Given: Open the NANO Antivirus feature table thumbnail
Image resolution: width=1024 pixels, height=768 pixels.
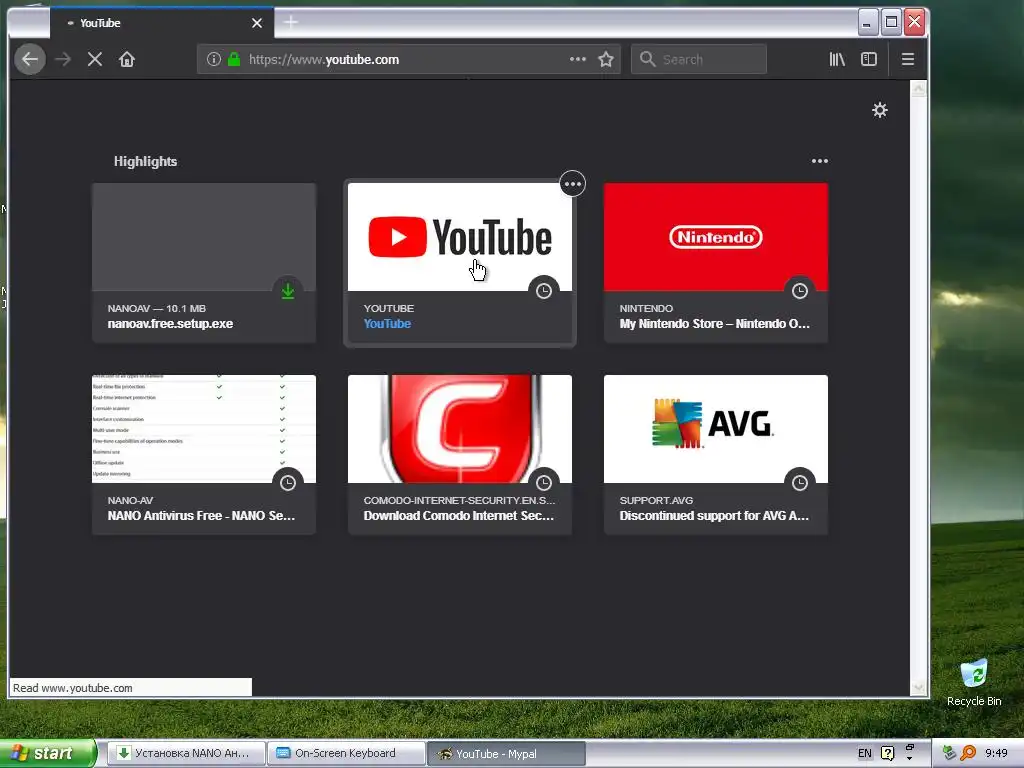Looking at the screenshot, I should [x=204, y=429].
